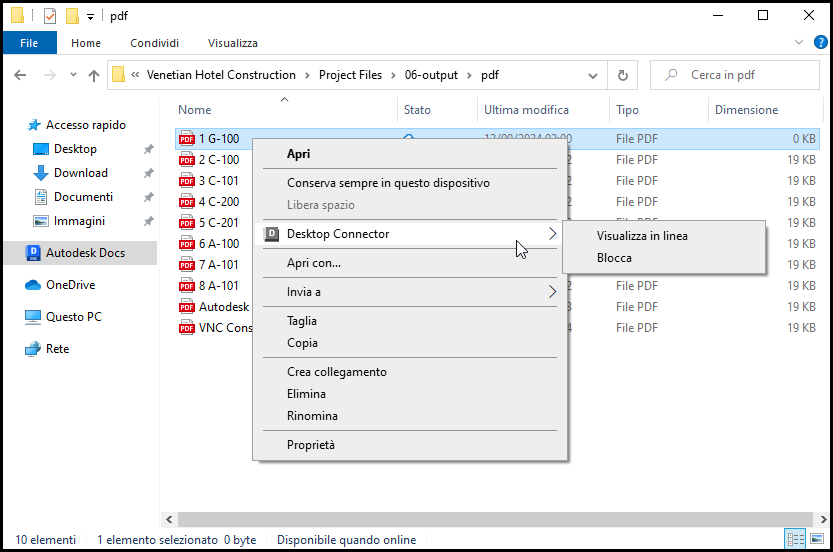Choose Rinomina from context menu

(x=312, y=416)
